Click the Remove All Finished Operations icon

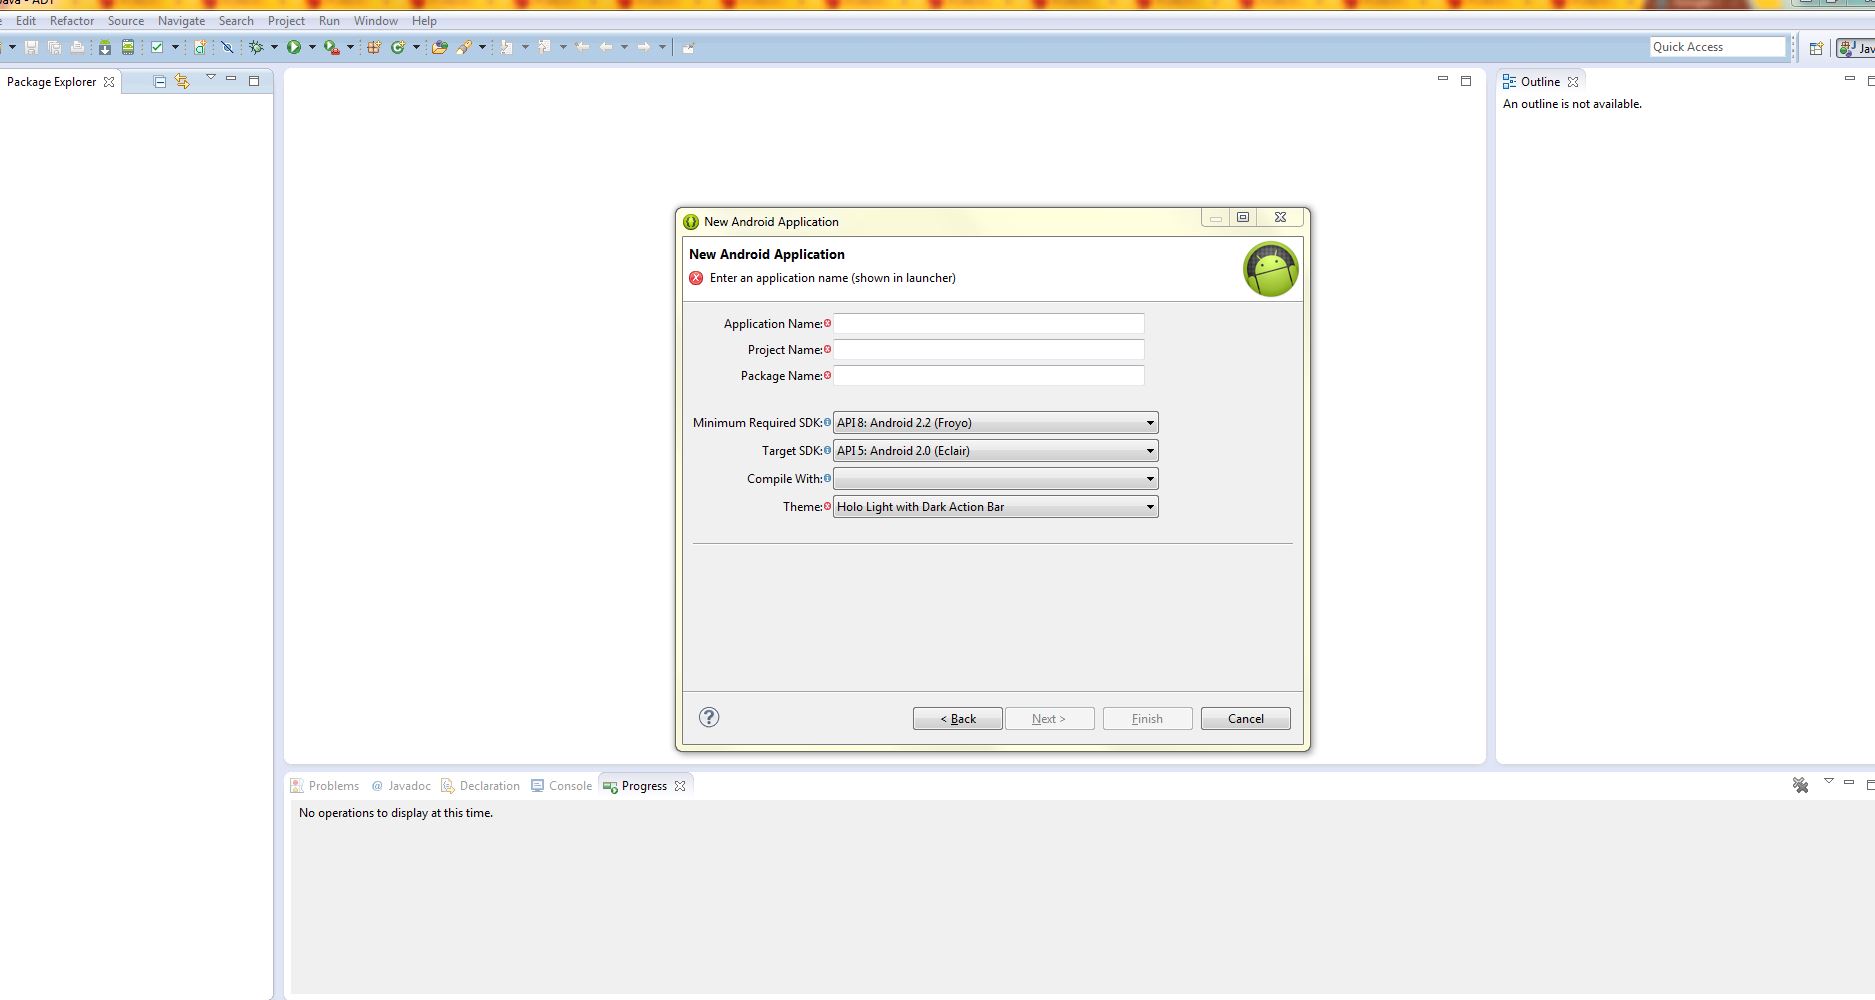1800,785
